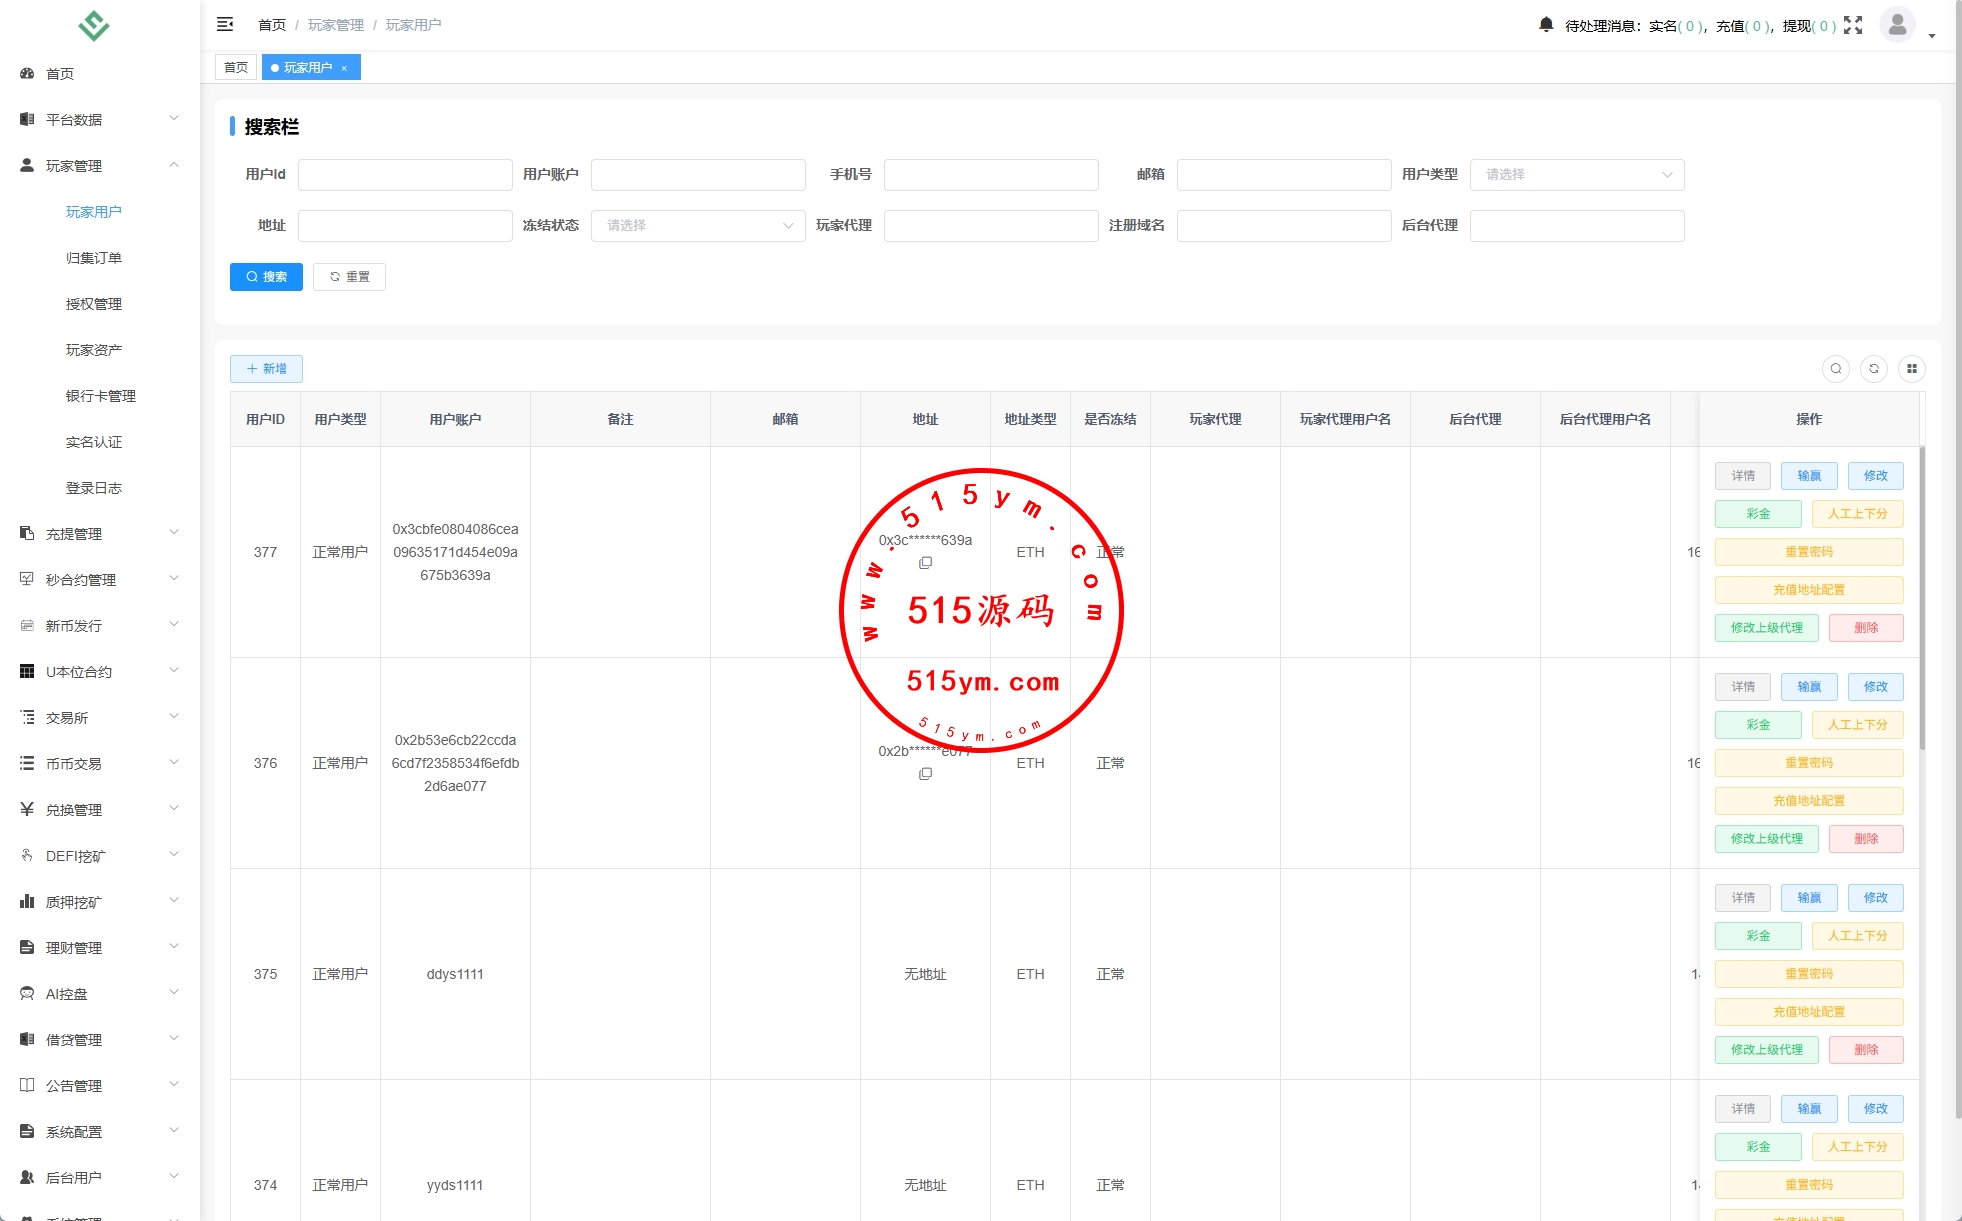Screen dimensions: 1962x1221
Task: Open the 冻结状态 dropdown
Action: click(697, 226)
